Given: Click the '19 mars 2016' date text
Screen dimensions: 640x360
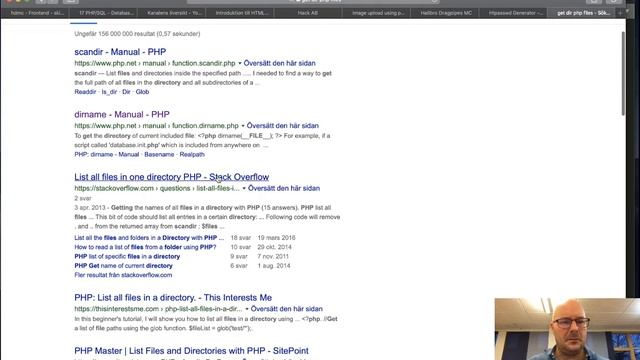Looking at the screenshot, I should (276, 238).
